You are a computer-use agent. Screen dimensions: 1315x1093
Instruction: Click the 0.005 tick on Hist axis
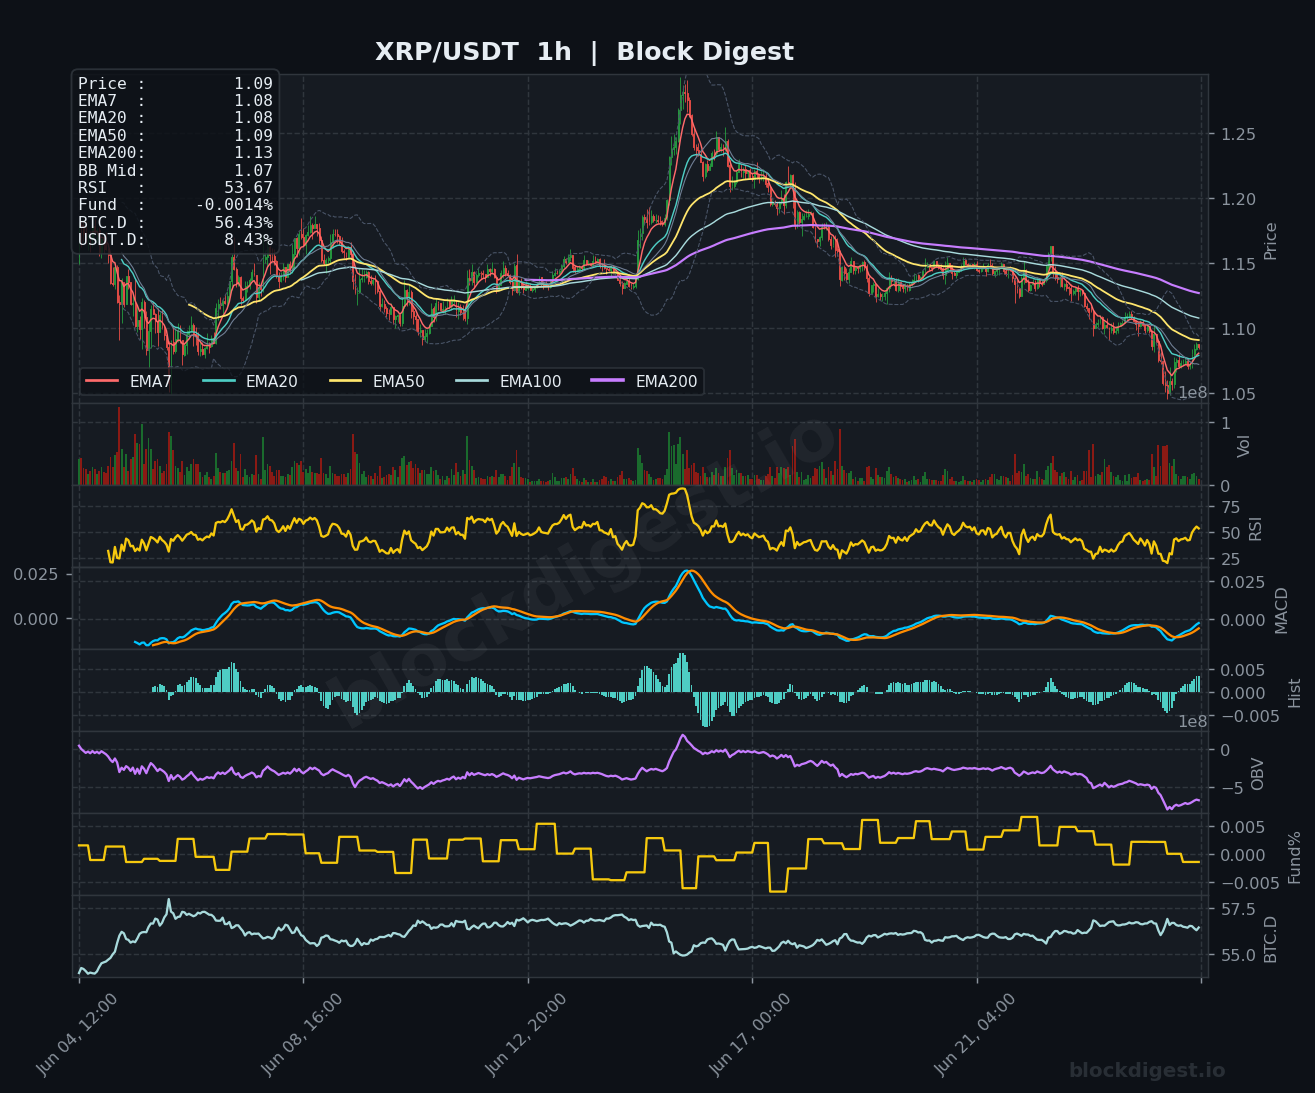1243,670
